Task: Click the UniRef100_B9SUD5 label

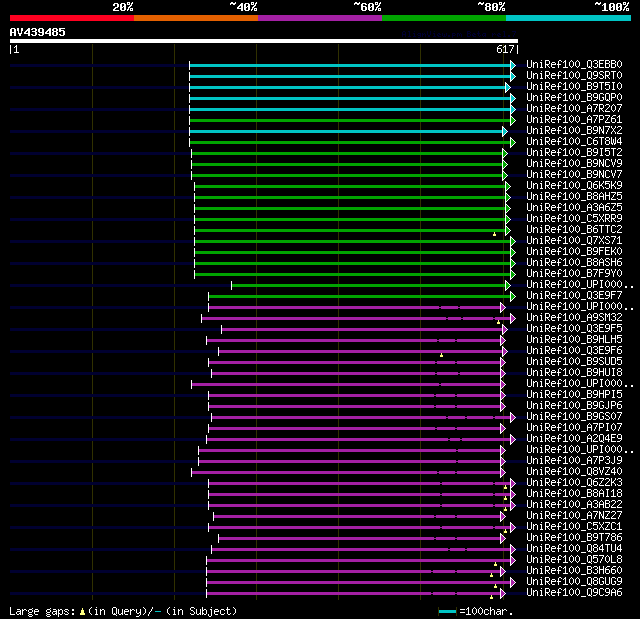Action: (574, 362)
